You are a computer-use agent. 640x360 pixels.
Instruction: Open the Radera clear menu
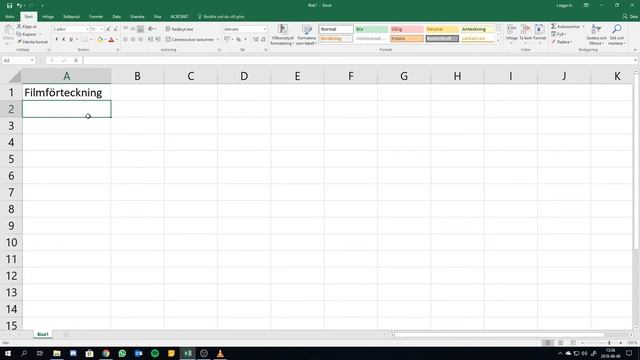tap(562, 42)
